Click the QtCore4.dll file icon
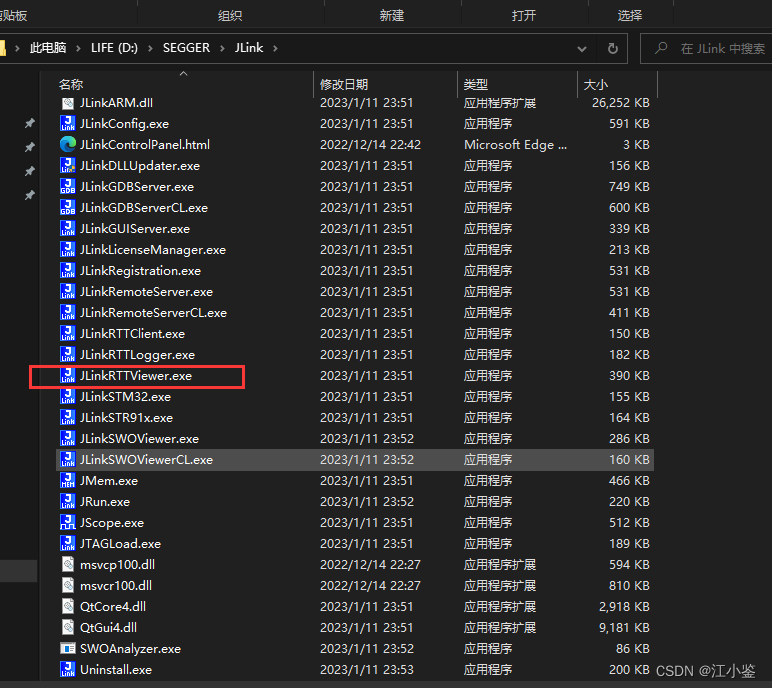 [x=67, y=607]
